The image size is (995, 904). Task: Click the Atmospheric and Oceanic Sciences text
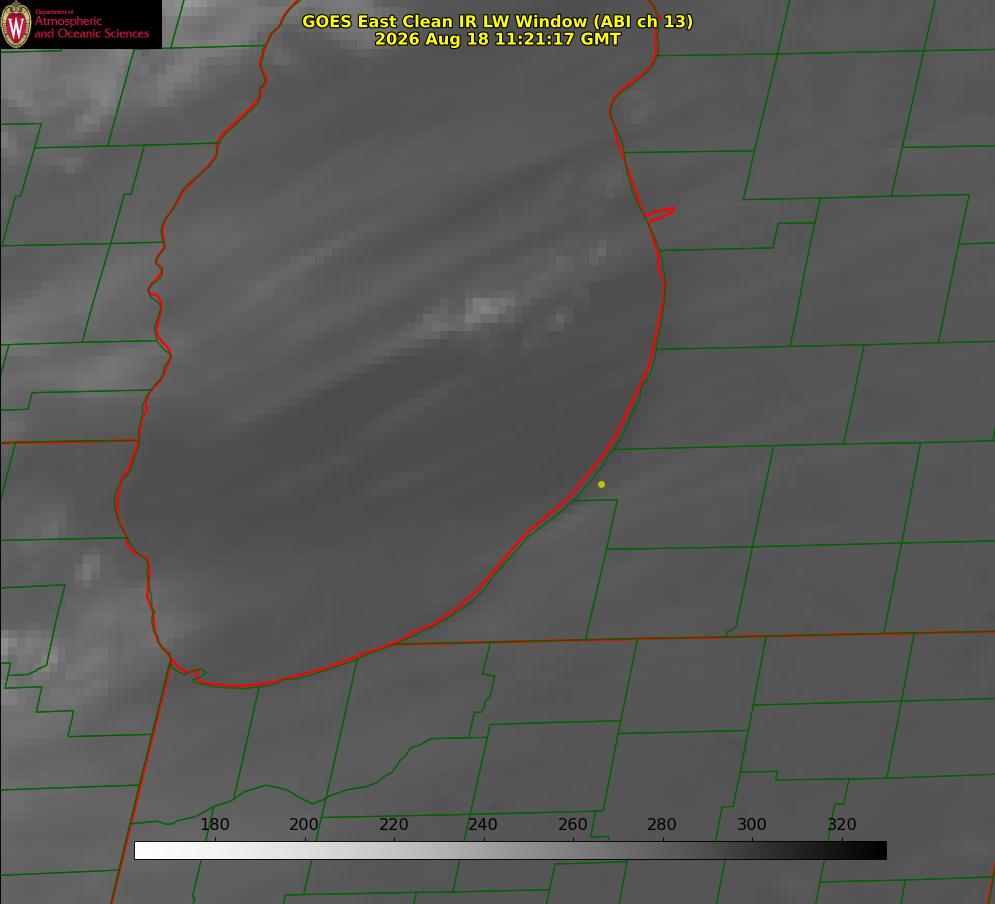91,27
